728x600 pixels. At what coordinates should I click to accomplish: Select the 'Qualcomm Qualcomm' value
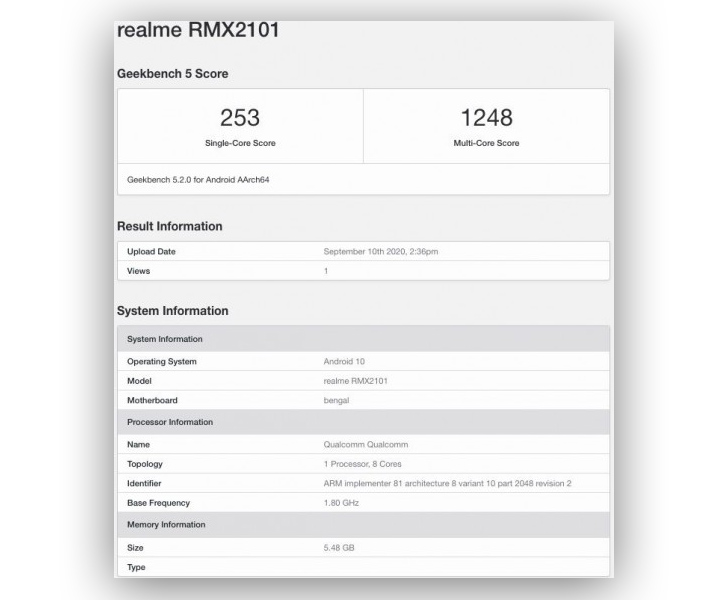366,445
